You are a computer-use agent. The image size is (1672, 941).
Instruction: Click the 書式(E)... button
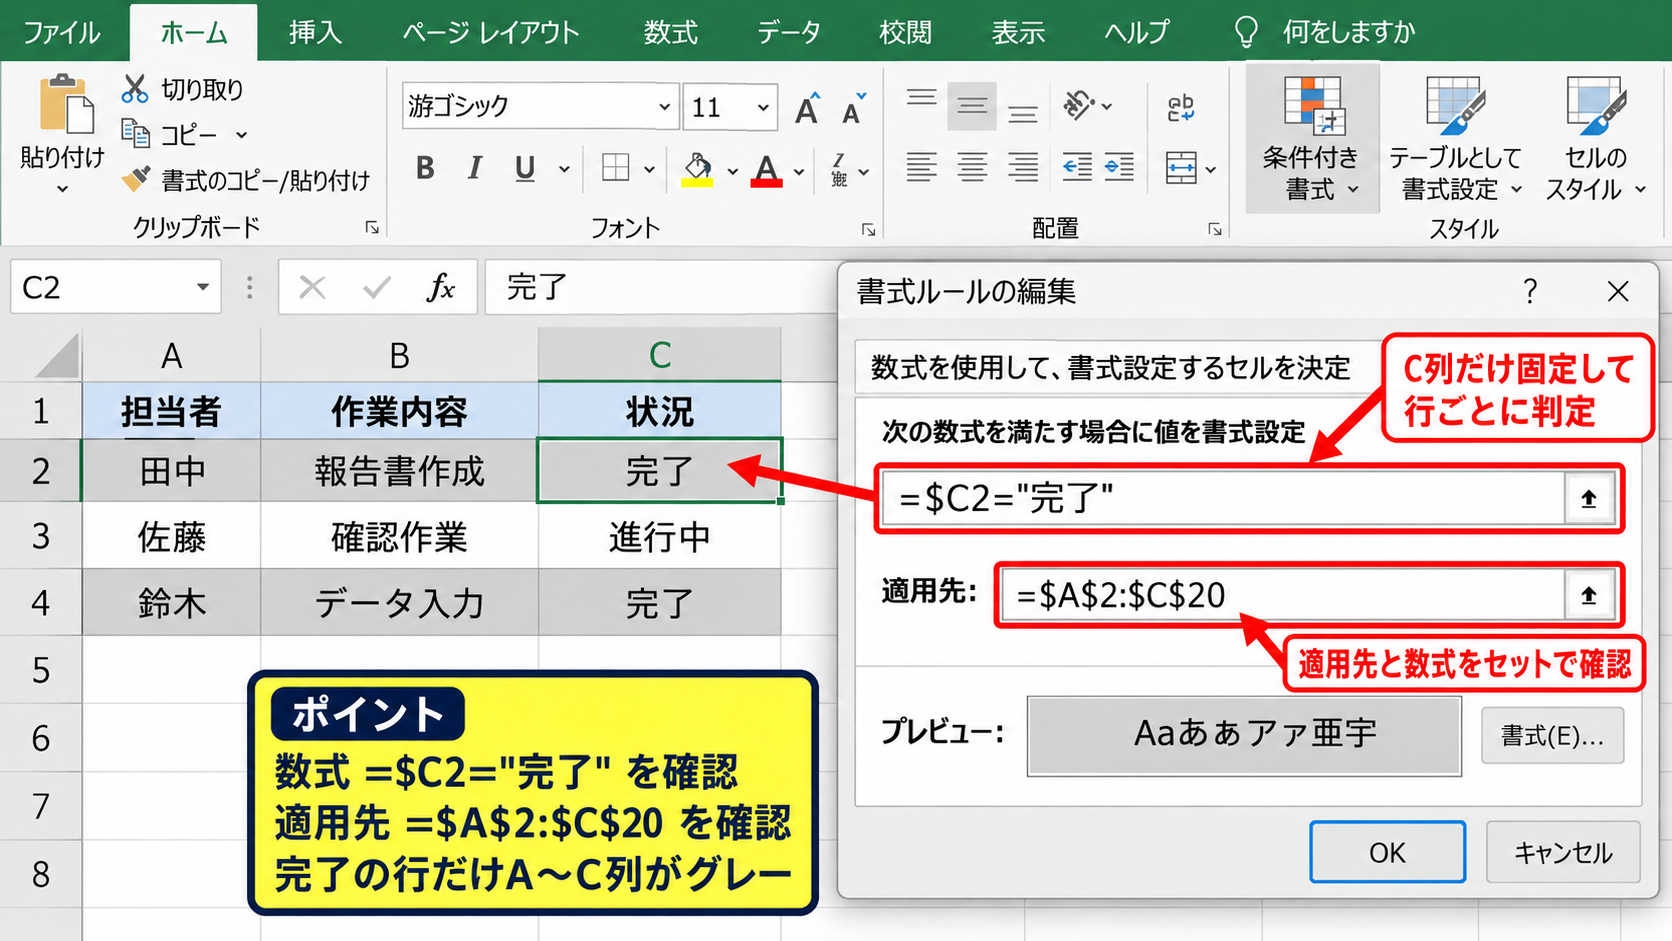(x=1552, y=736)
